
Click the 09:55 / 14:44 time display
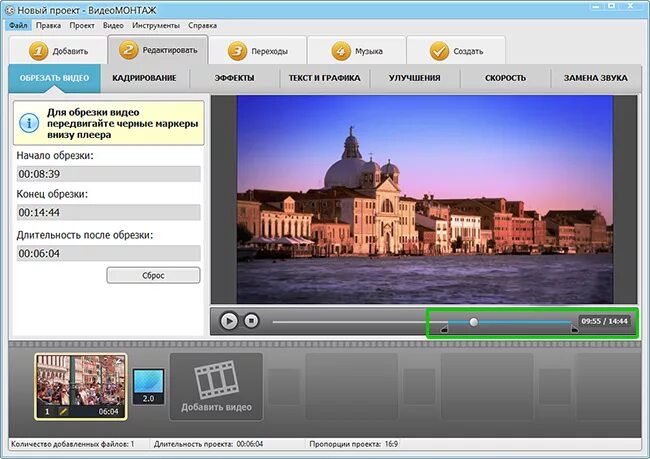(x=604, y=321)
